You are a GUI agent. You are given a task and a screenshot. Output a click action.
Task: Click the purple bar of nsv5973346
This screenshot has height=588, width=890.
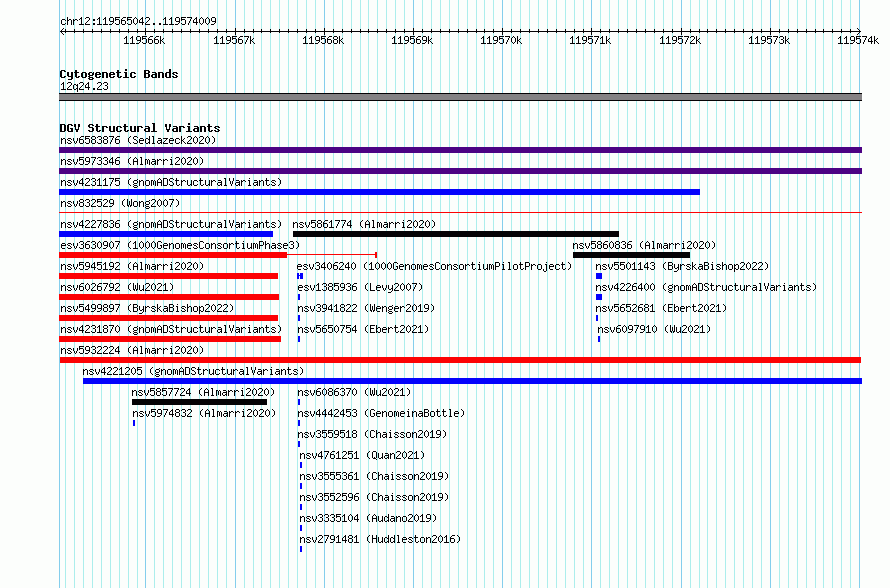pos(460,171)
